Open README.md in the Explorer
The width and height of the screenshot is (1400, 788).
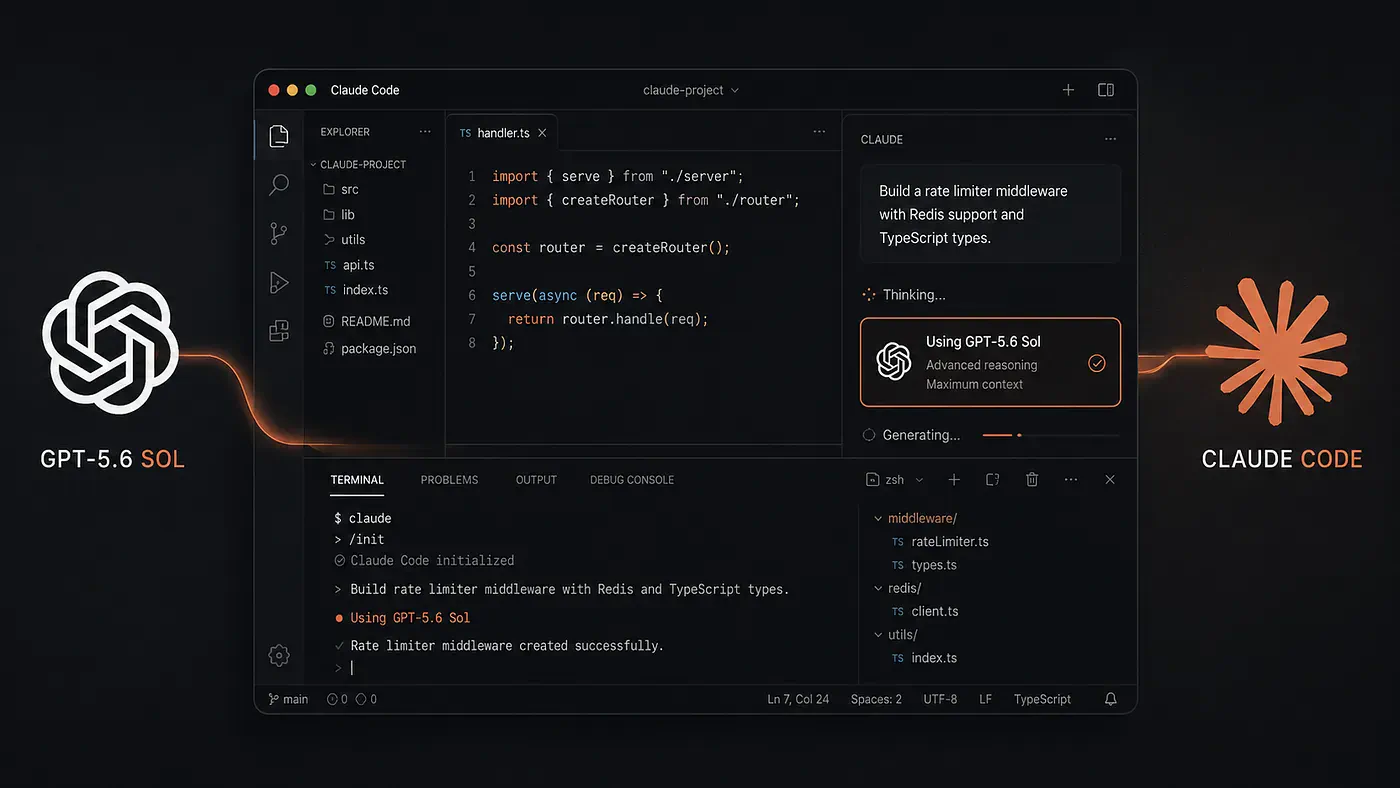click(x=366, y=321)
